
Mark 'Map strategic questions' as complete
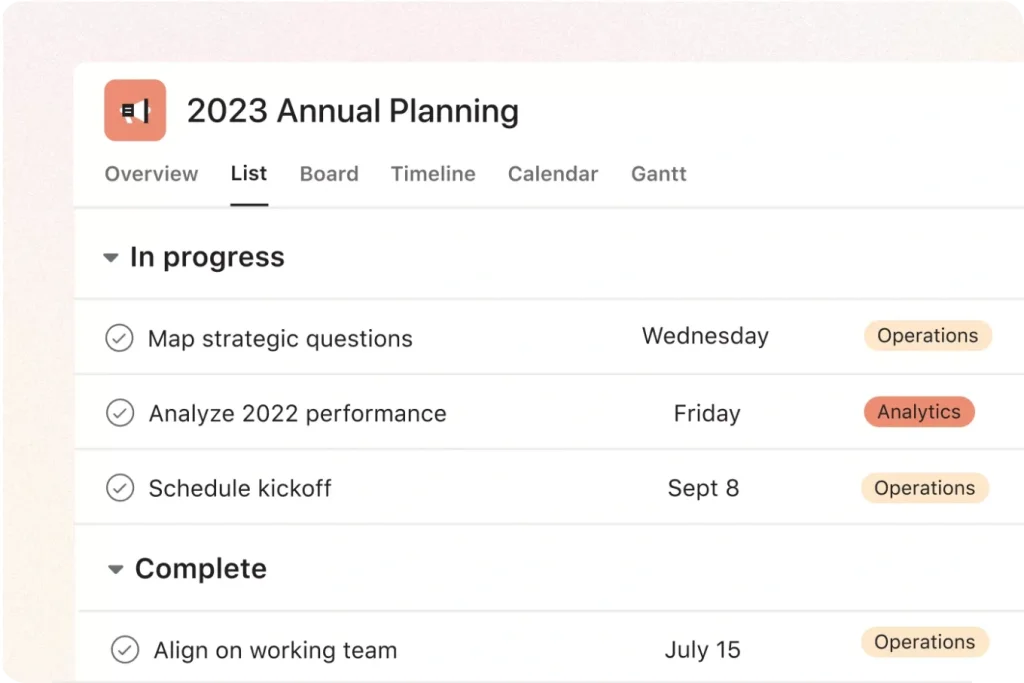119,338
